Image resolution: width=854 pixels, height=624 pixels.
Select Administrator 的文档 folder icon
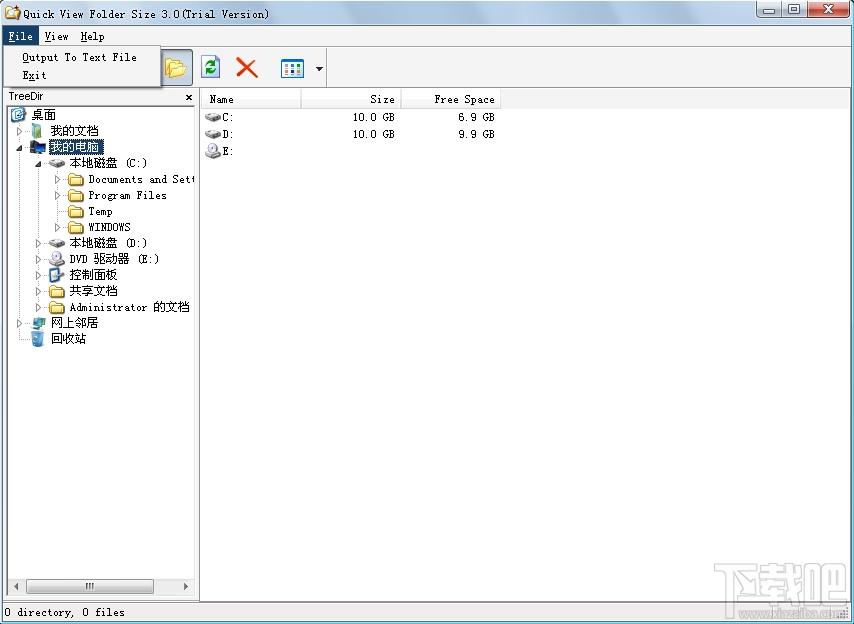click(57, 308)
